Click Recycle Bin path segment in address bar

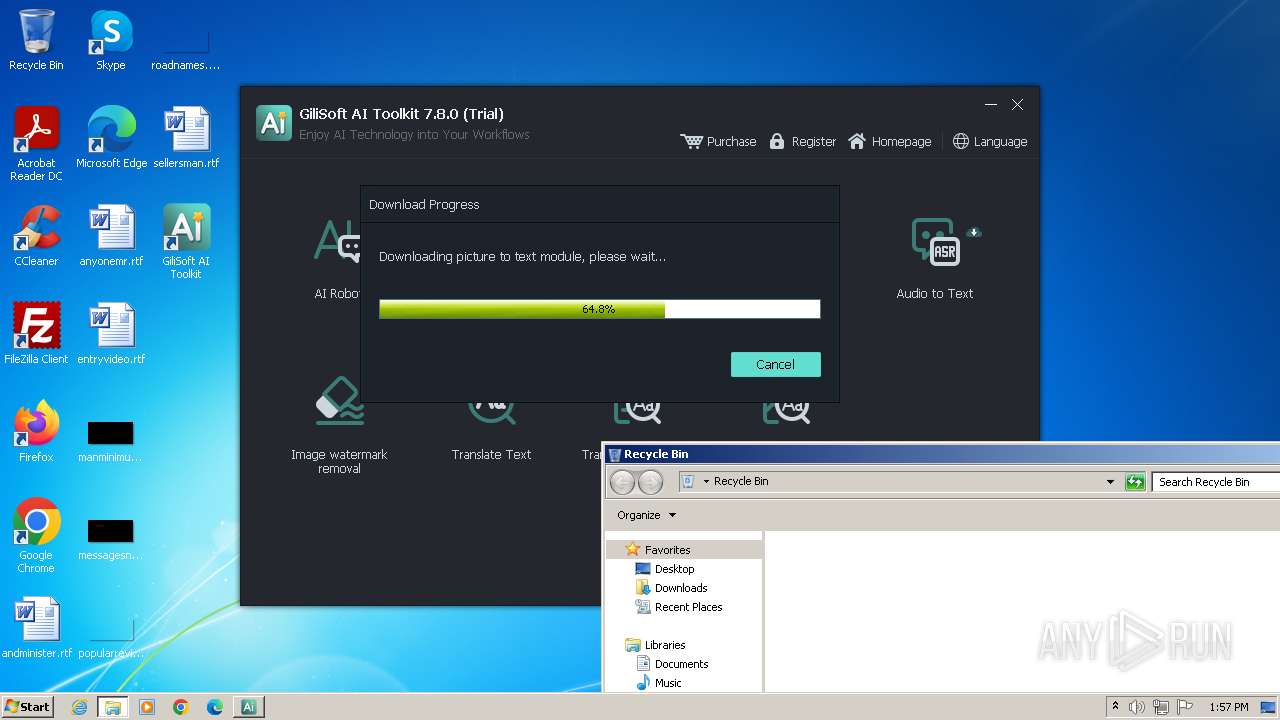pos(741,481)
